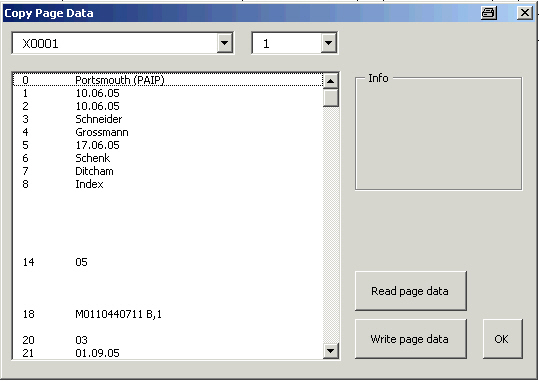Select row 1 with date 10.06.05
This screenshot has width=539, height=382.
tap(168, 93)
